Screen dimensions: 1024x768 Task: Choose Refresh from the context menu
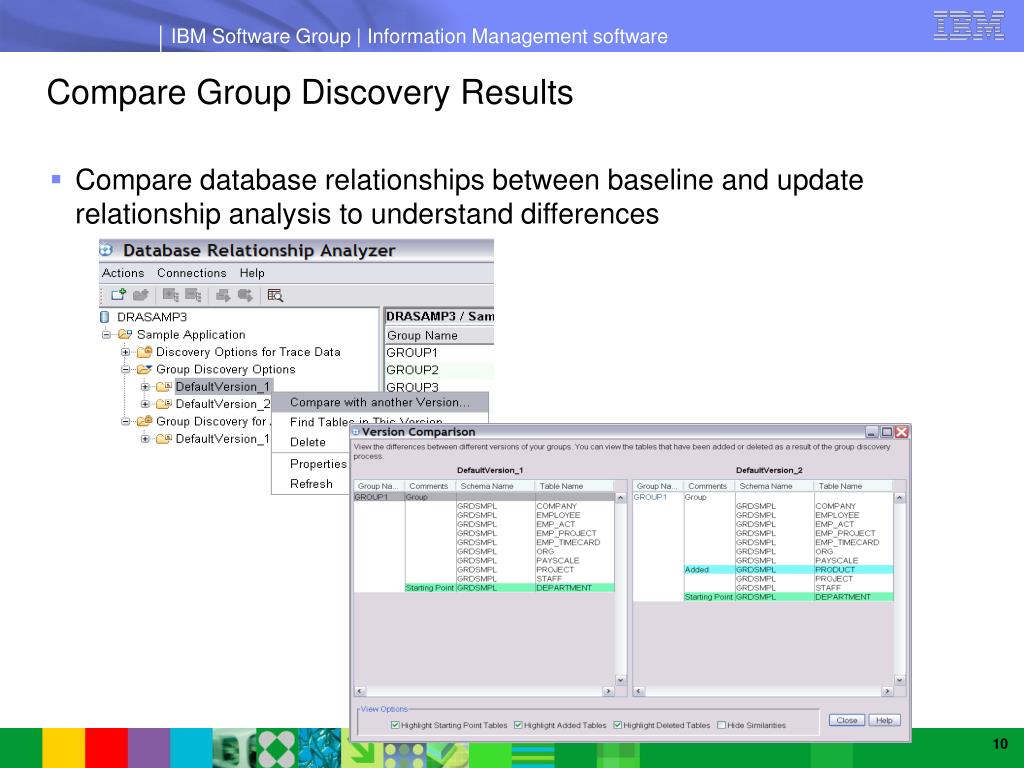pos(312,484)
